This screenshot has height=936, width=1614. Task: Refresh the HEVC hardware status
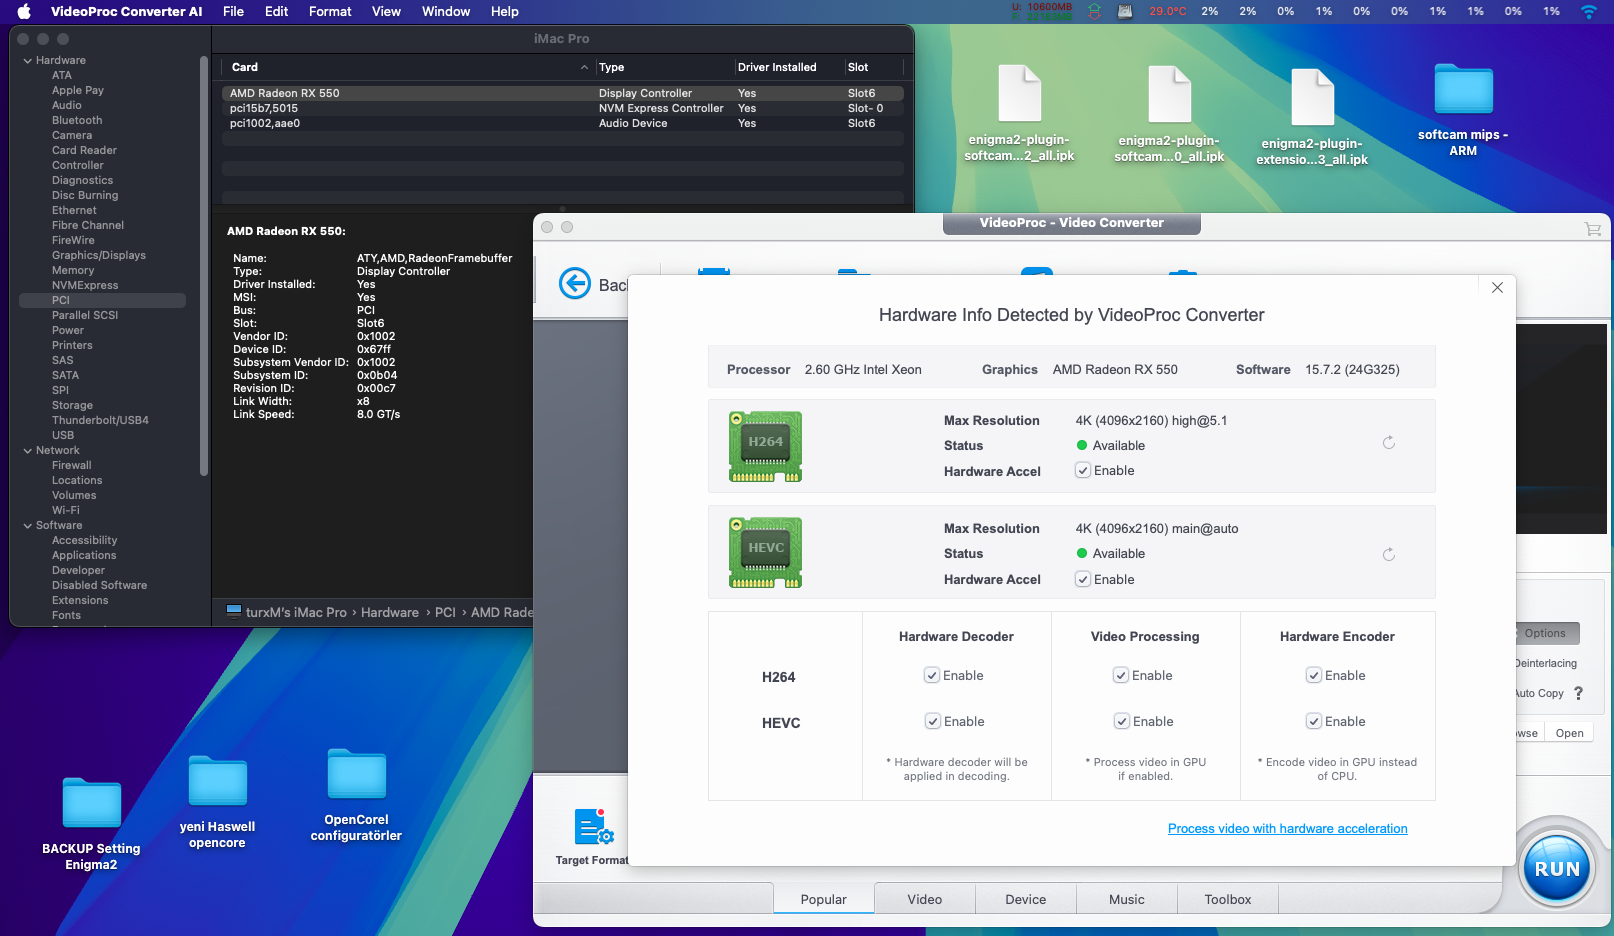(x=1388, y=555)
